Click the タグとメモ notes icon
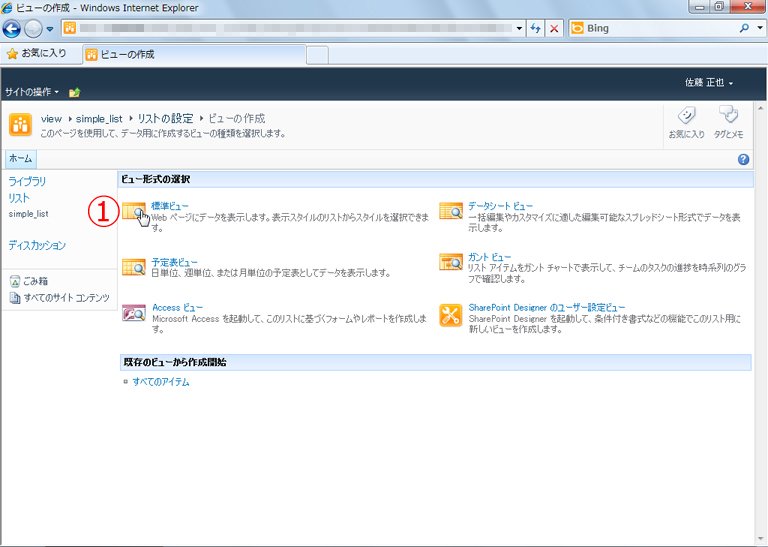 pyautogui.click(x=728, y=115)
